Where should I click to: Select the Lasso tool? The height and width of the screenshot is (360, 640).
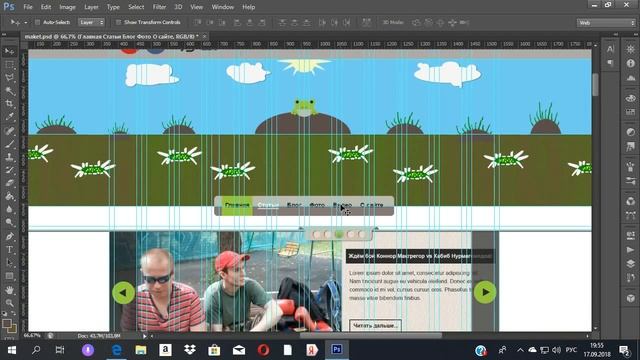click(10, 78)
